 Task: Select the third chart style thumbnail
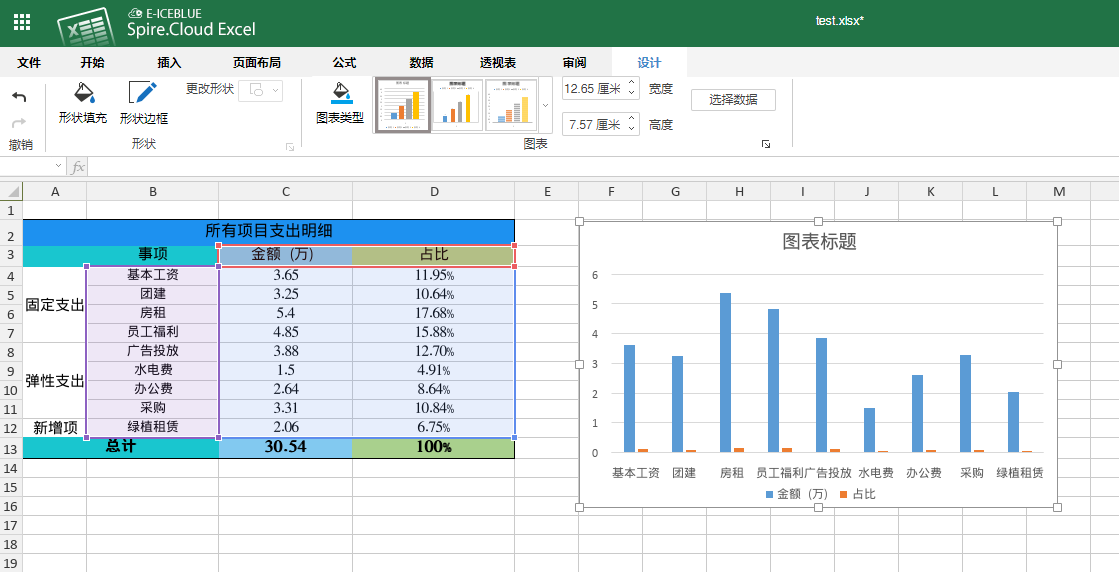pos(511,105)
